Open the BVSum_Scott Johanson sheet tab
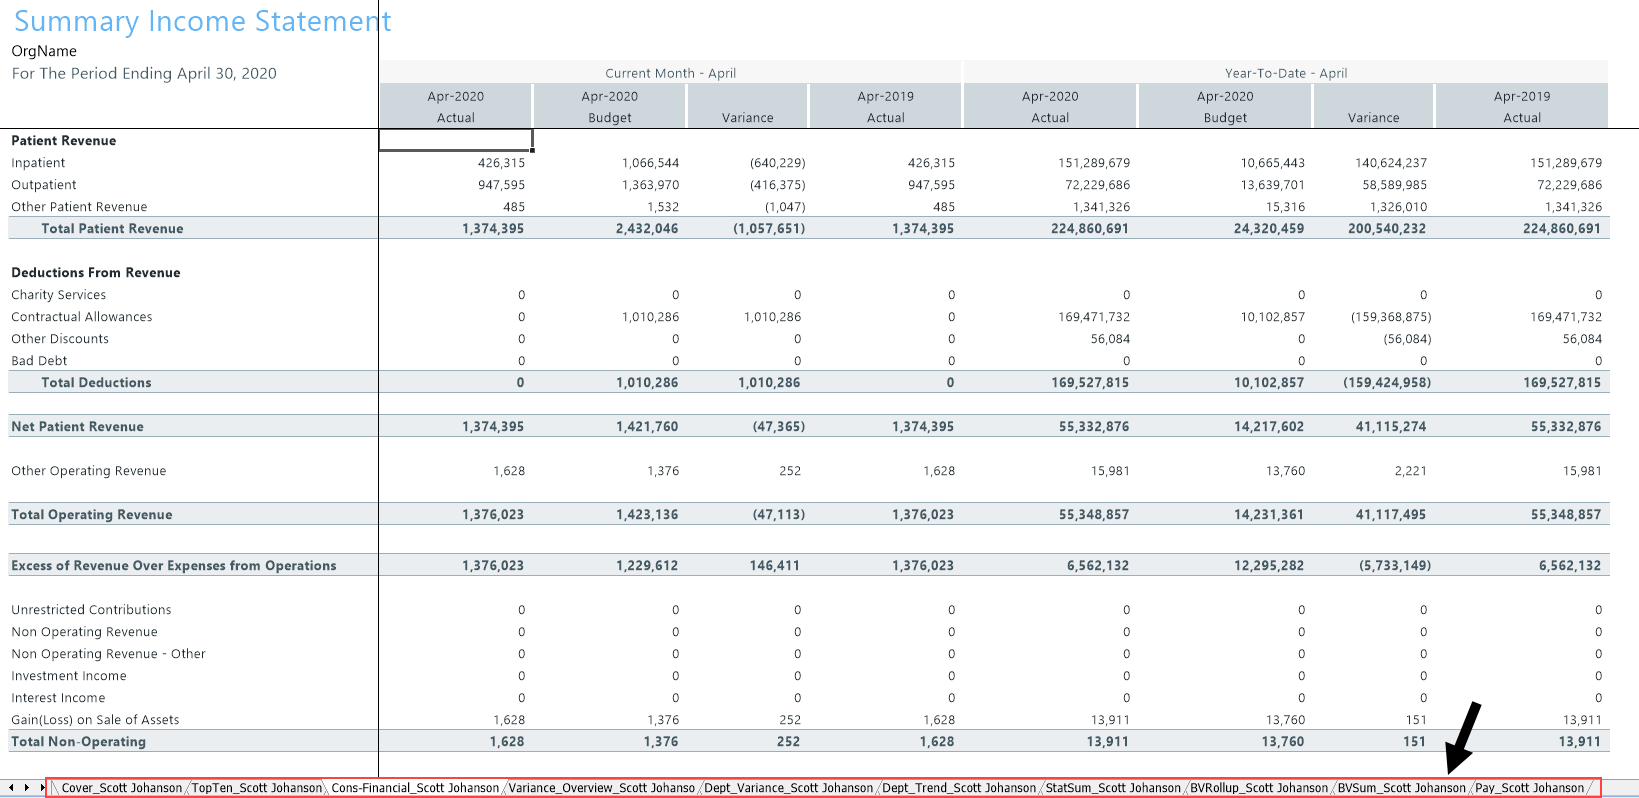 click(1401, 788)
